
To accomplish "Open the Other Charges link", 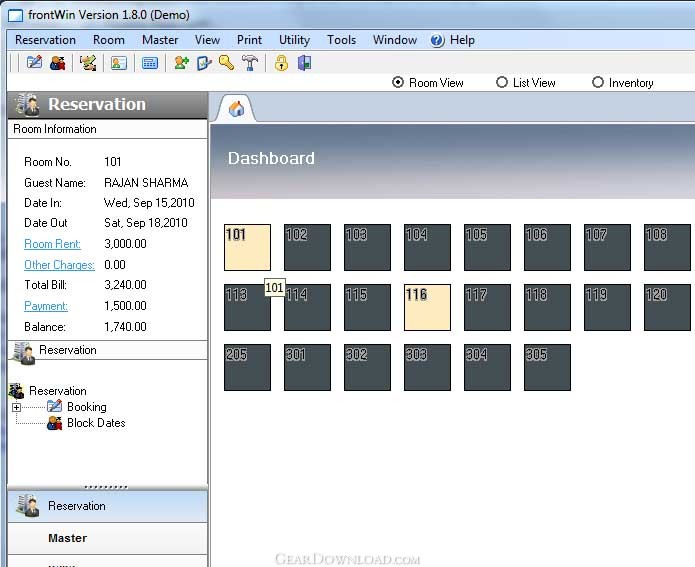I will 59,265.
